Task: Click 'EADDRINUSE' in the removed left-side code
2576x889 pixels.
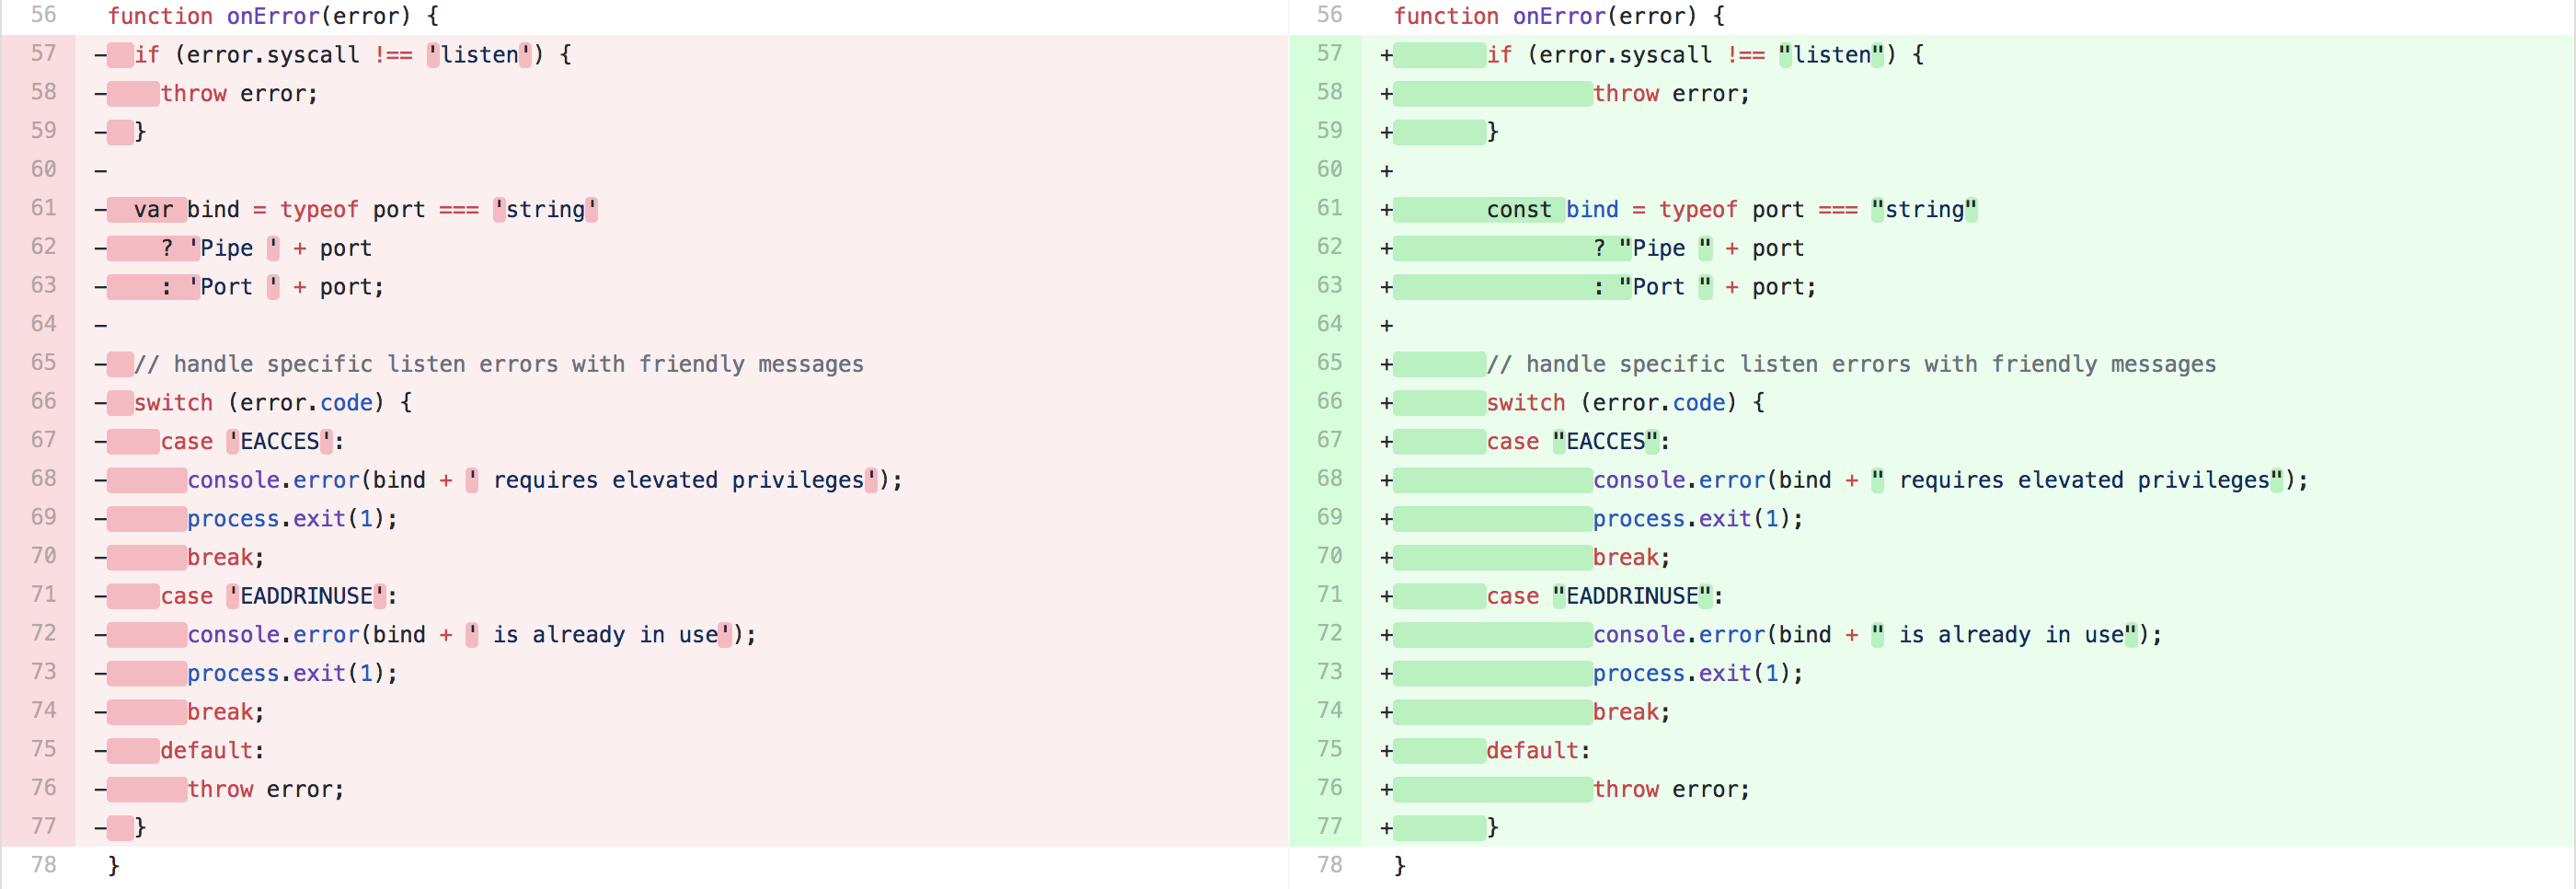Action: point(306,597)
